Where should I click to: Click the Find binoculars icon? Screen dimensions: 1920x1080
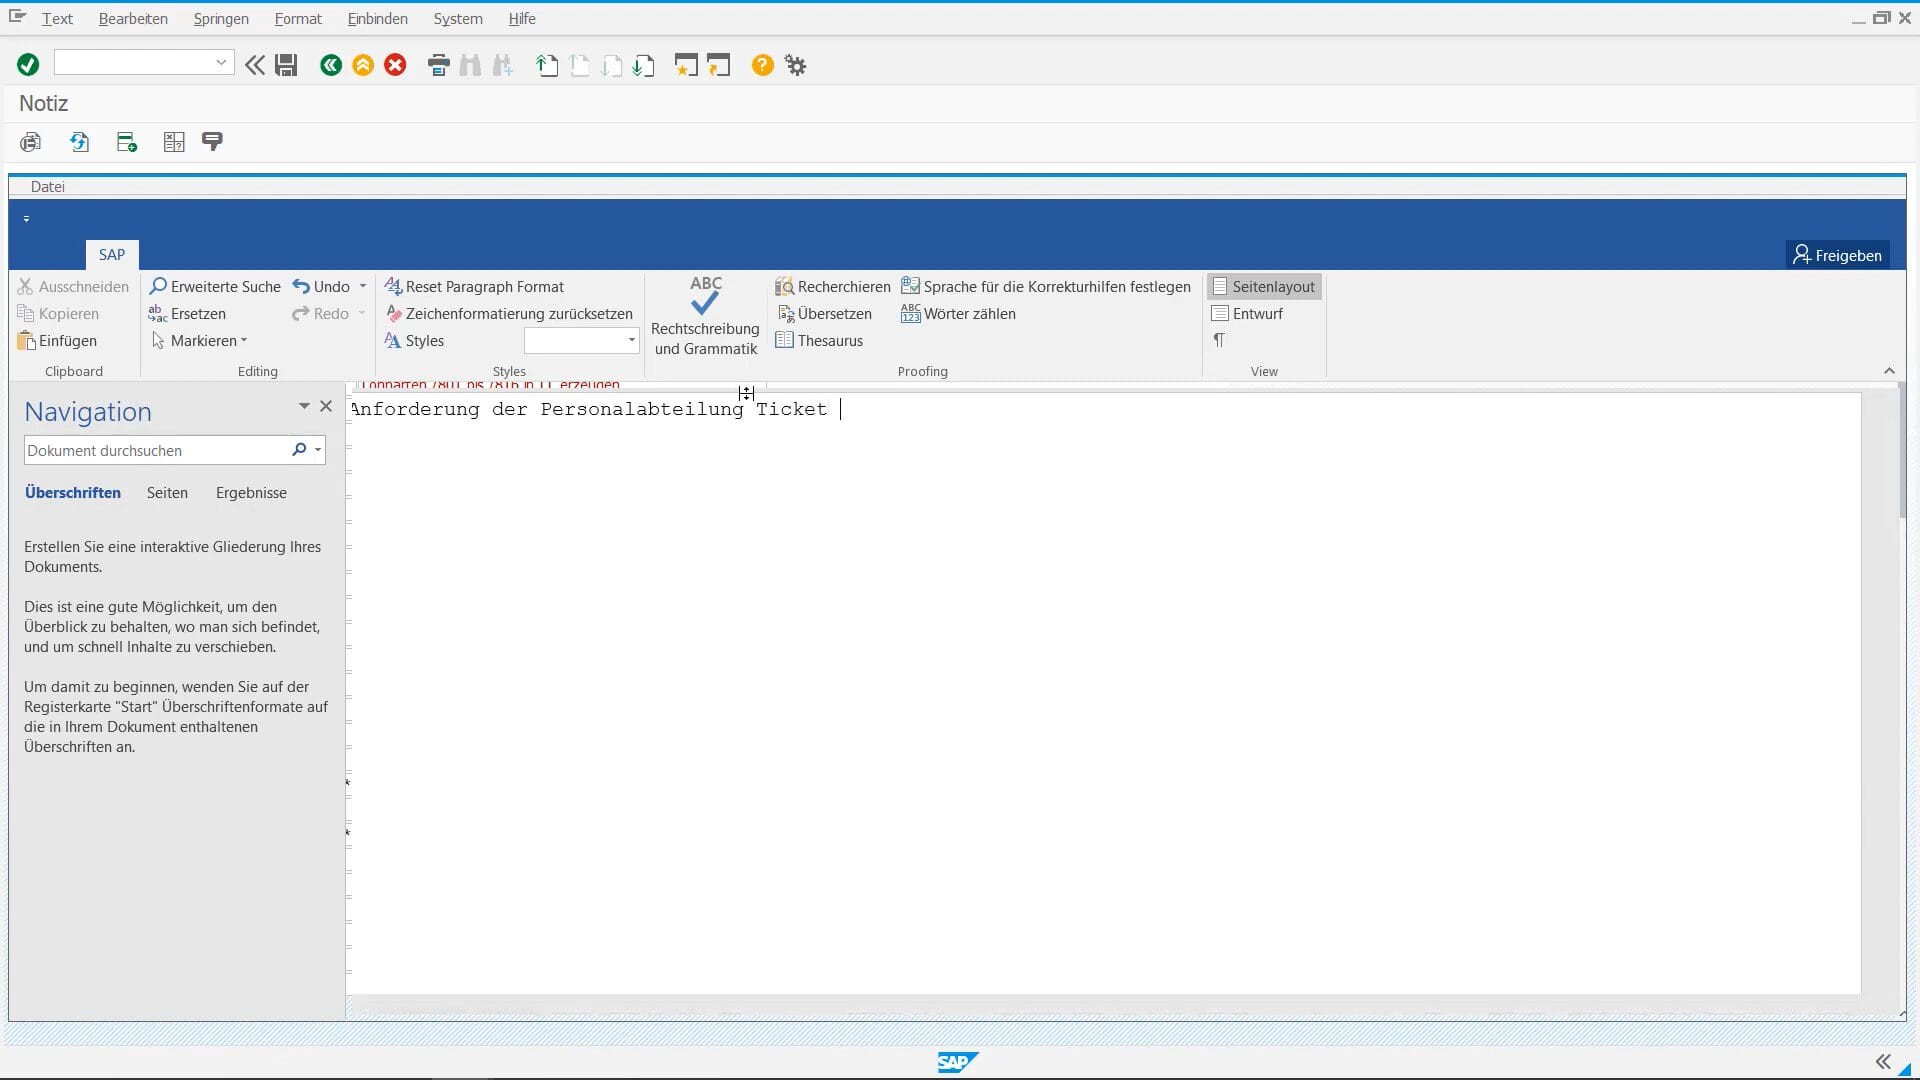(470, 65)
